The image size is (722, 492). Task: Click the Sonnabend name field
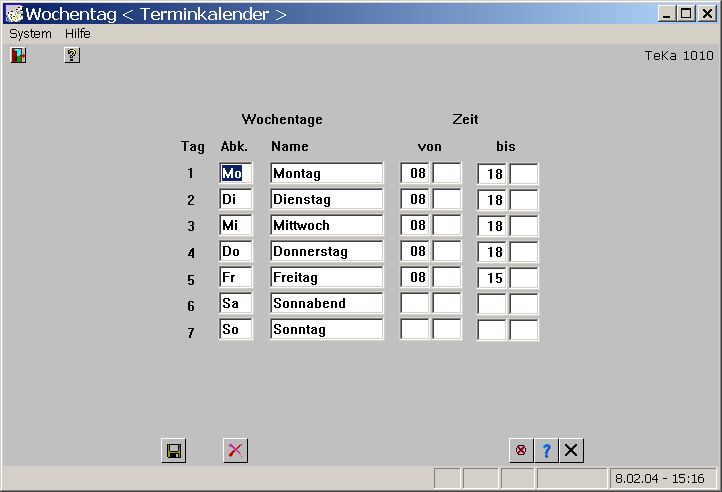327,304
